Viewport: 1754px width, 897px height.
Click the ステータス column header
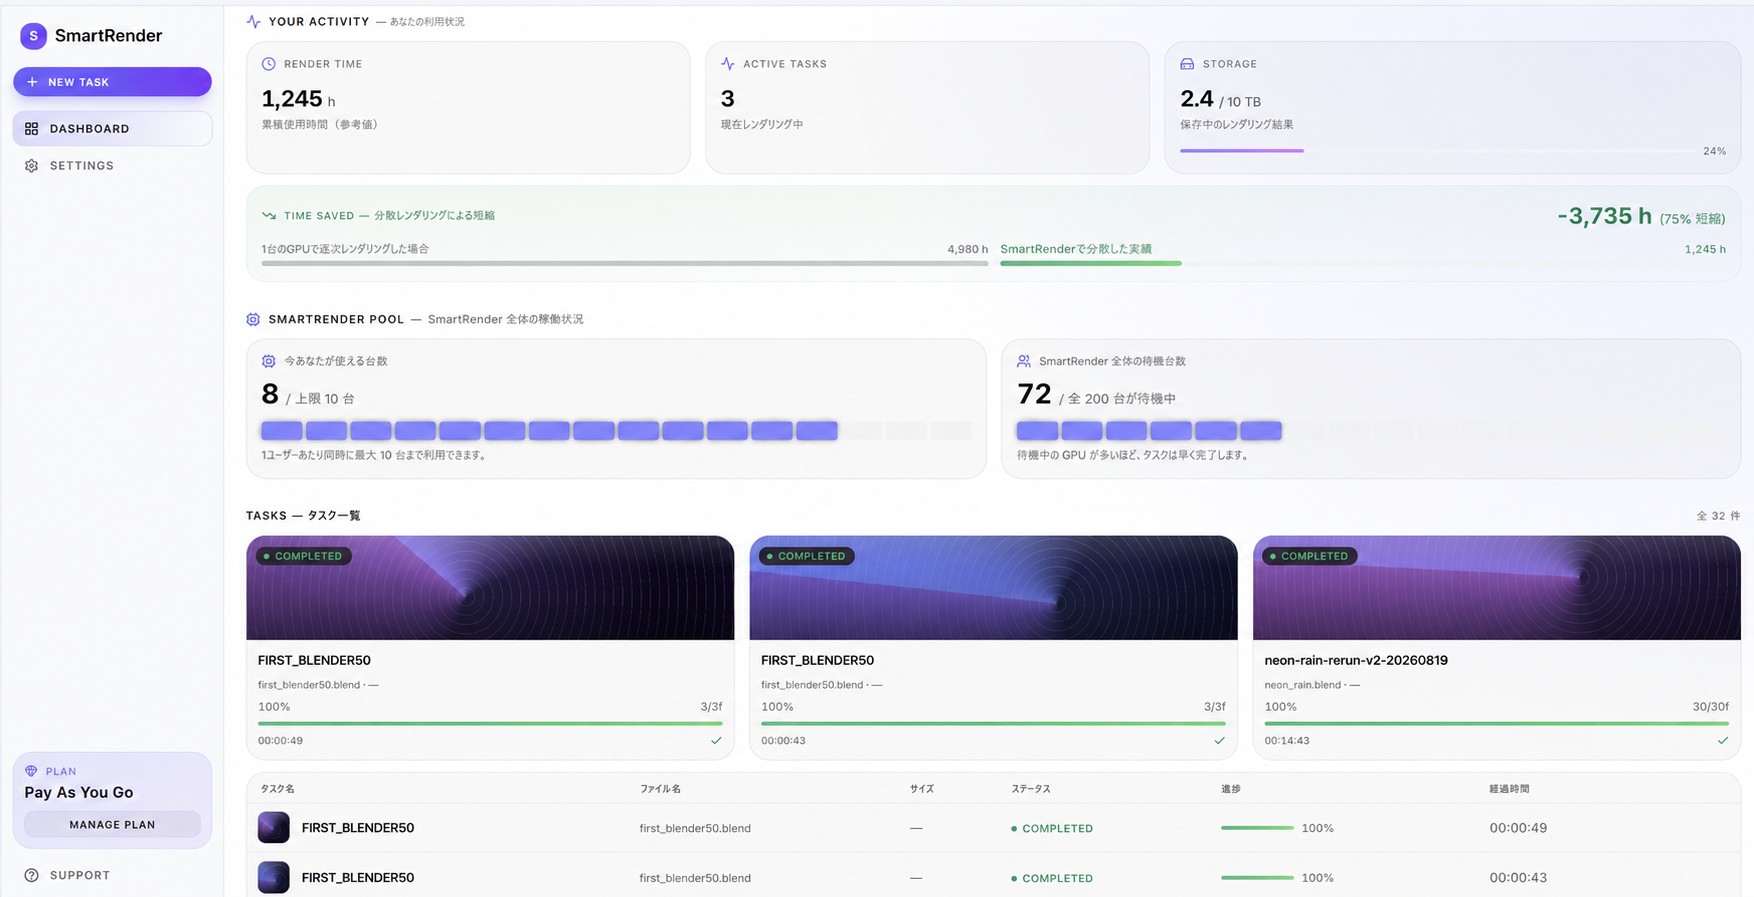[x=1031, y=789]
